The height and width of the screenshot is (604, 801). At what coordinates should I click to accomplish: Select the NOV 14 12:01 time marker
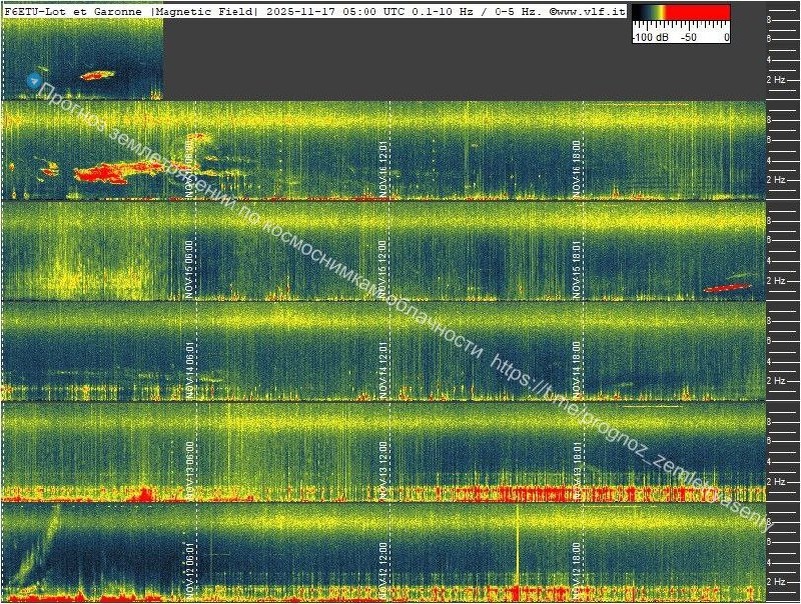(383, 370)
